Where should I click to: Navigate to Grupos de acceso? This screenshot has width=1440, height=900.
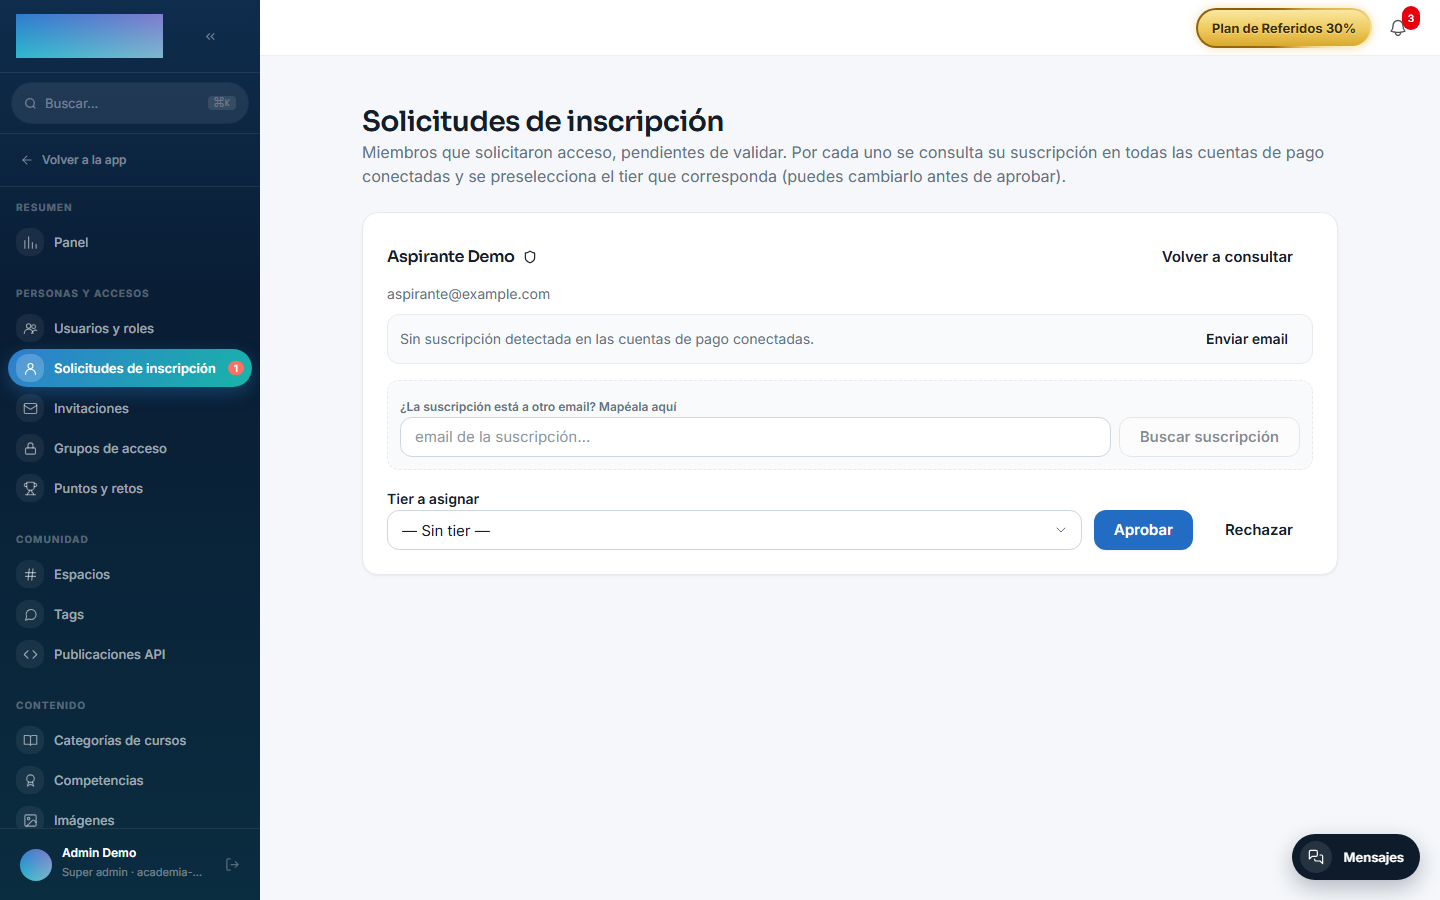pos(130,449)
